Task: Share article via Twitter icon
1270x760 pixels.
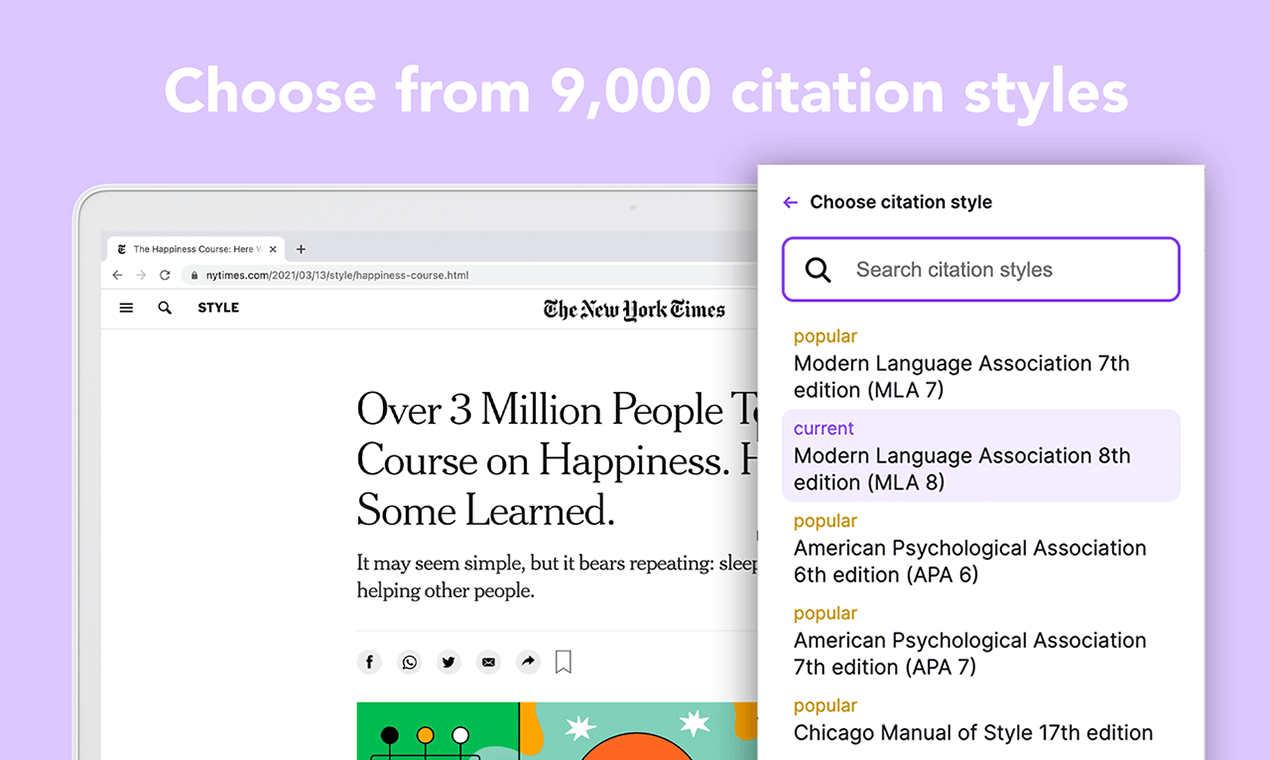Action: pos(449,662)
